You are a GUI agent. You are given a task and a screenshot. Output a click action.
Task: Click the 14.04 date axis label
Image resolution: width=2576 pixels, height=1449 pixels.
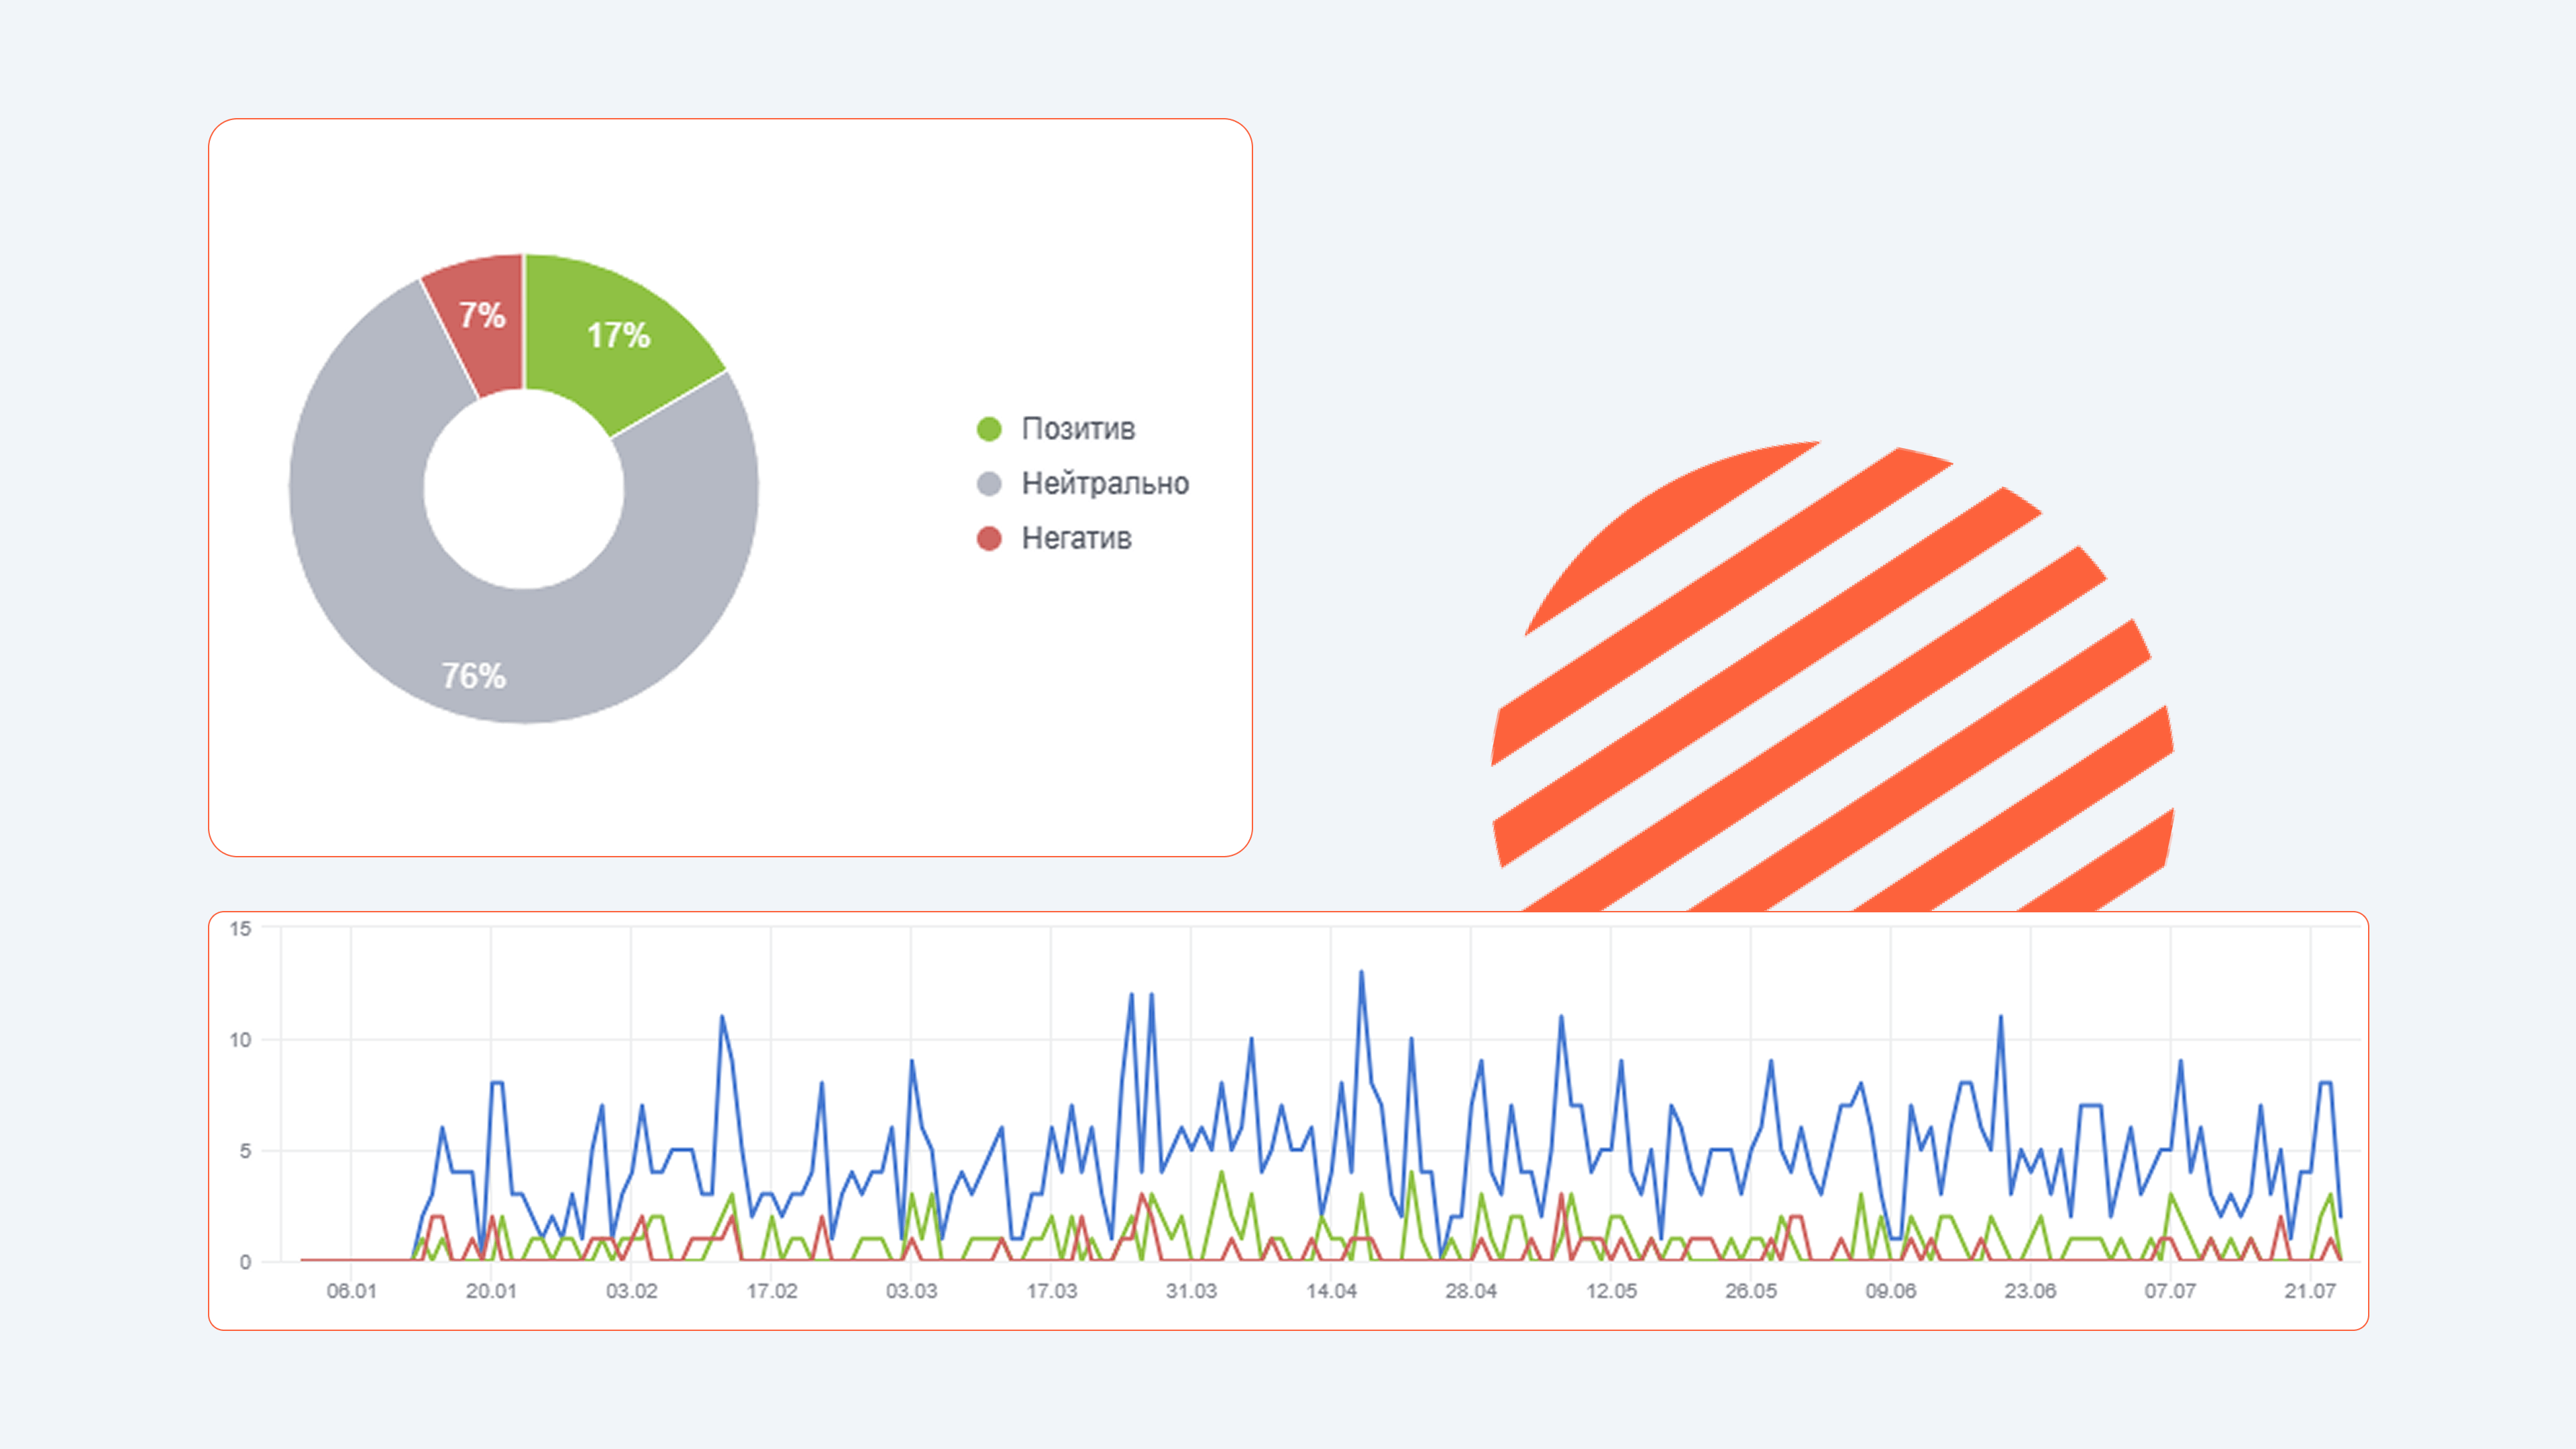pos(1331,1291)
